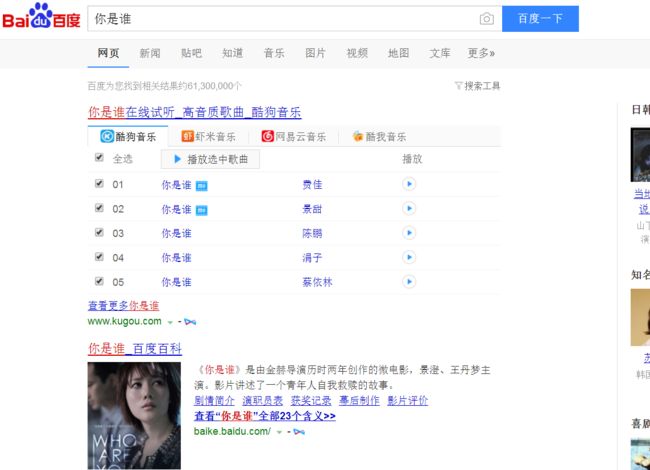The image size is (650, 470).
Task: Click bow-tie icon next to www.kugou.com
Action: (x=190, y=322)
